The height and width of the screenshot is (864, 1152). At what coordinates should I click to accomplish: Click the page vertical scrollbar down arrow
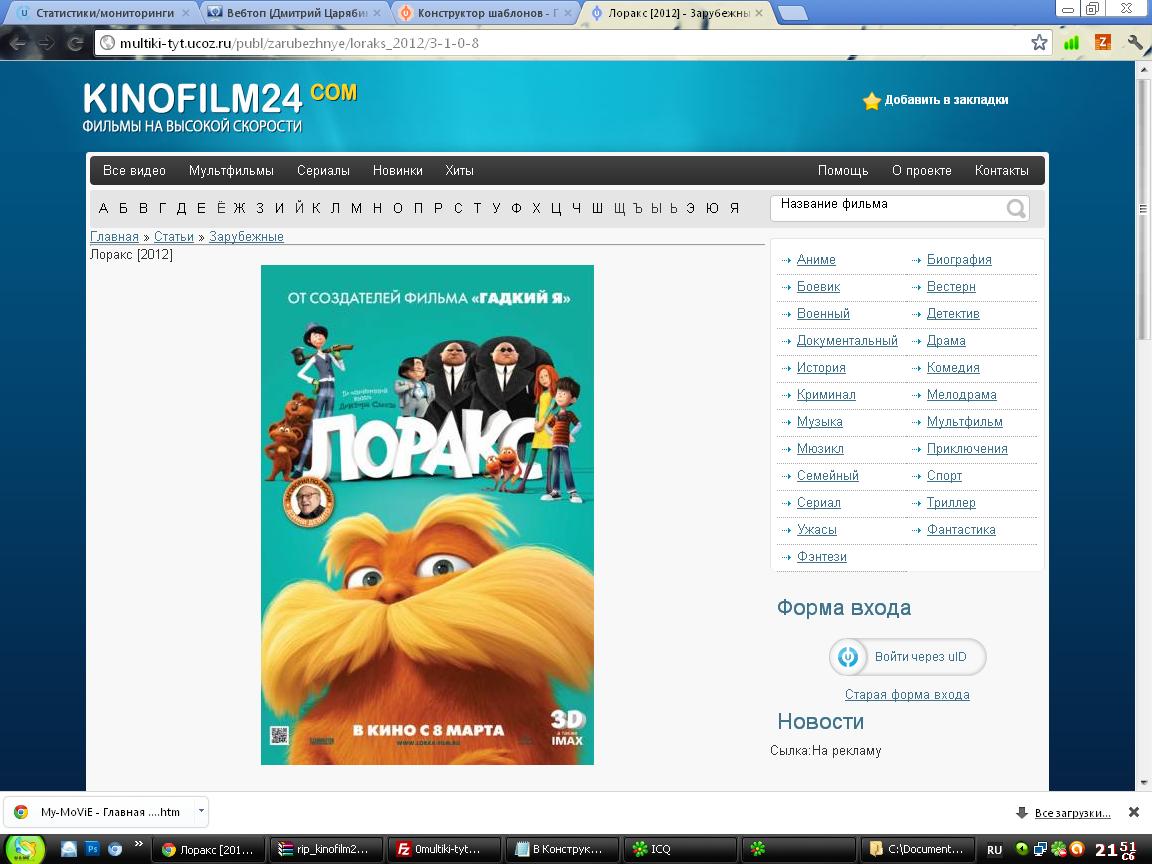[1143, 782]
